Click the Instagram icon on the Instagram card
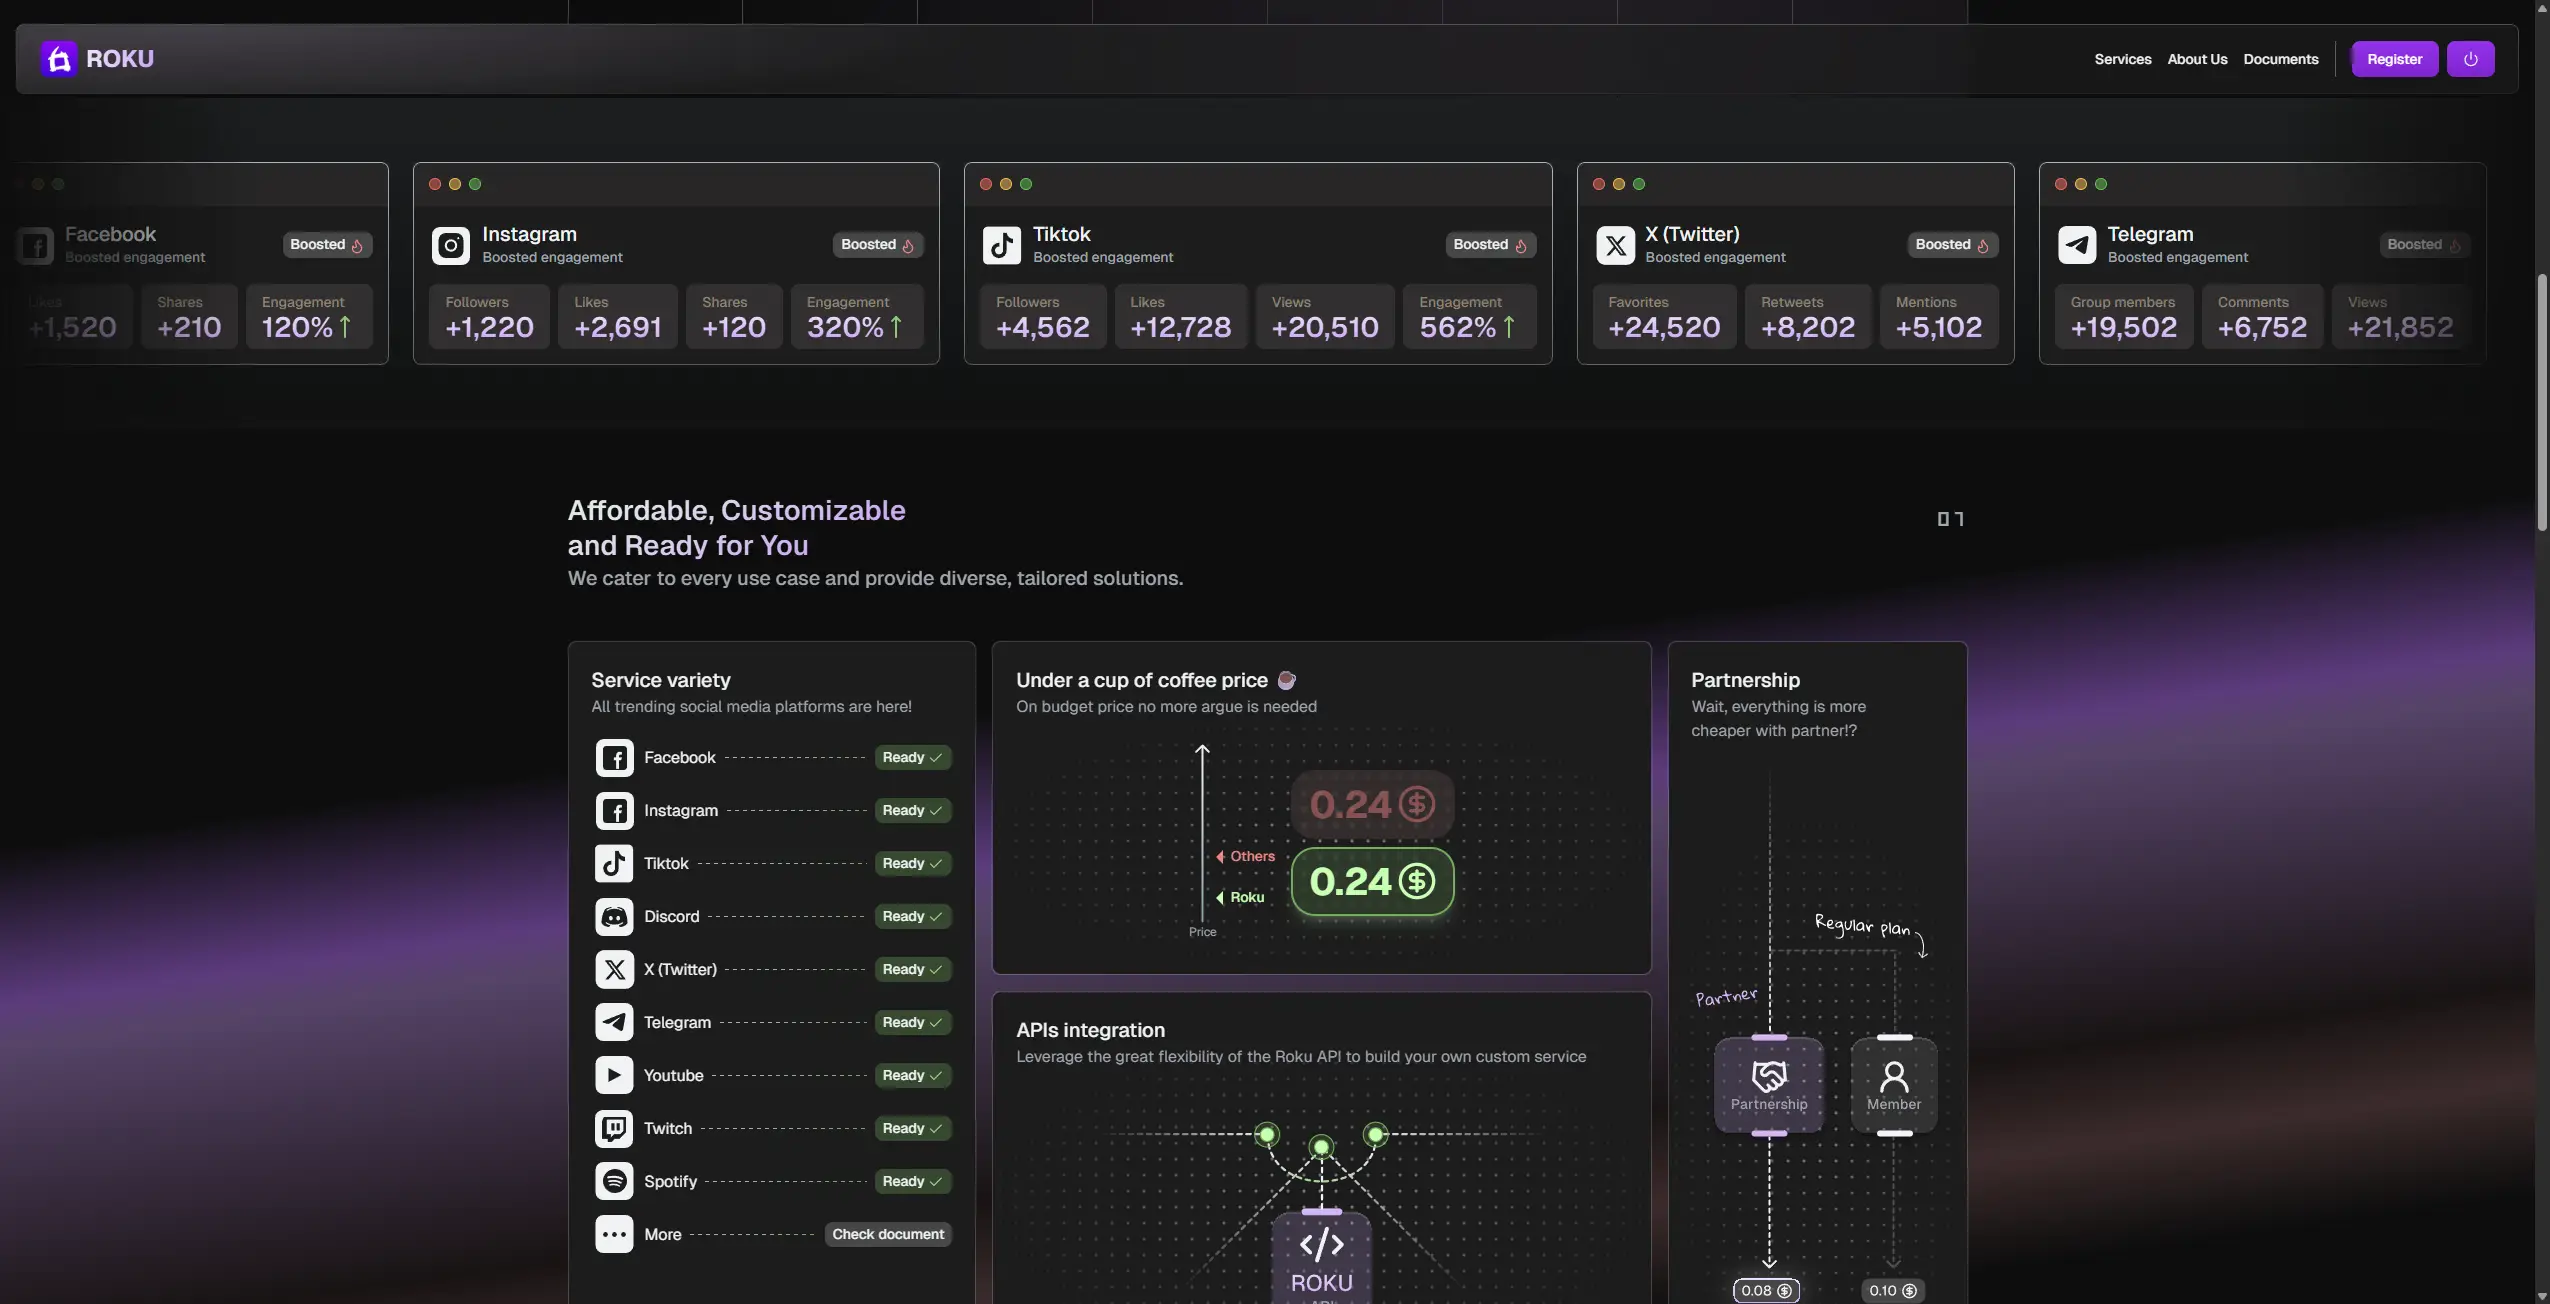This screenshot has height=1304, width=2550. (450, 245)
